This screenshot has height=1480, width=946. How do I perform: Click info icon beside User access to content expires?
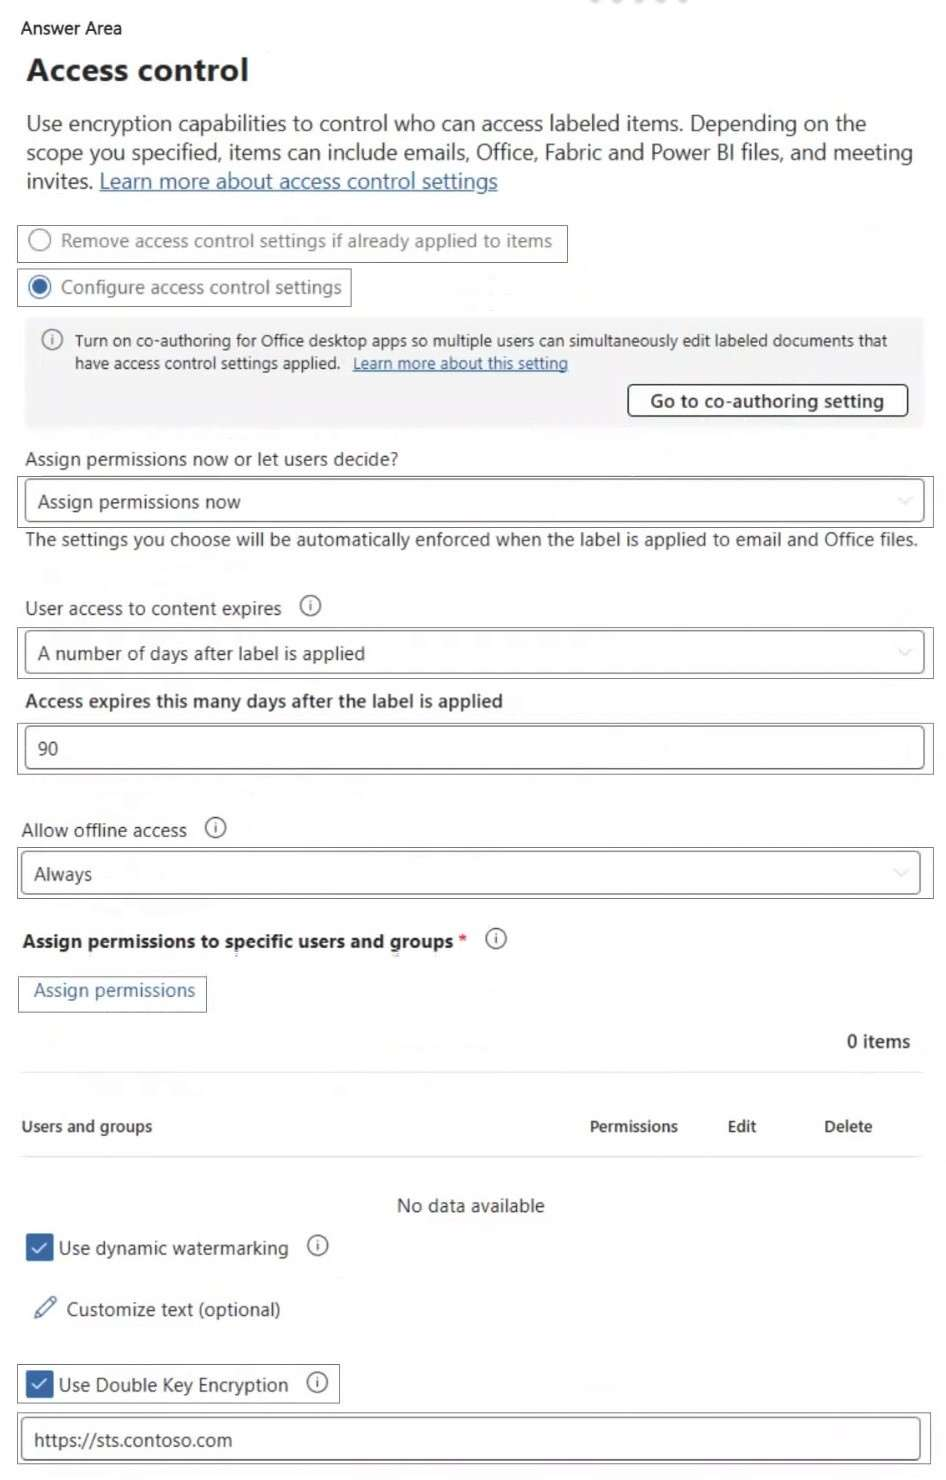click(310, 606)
